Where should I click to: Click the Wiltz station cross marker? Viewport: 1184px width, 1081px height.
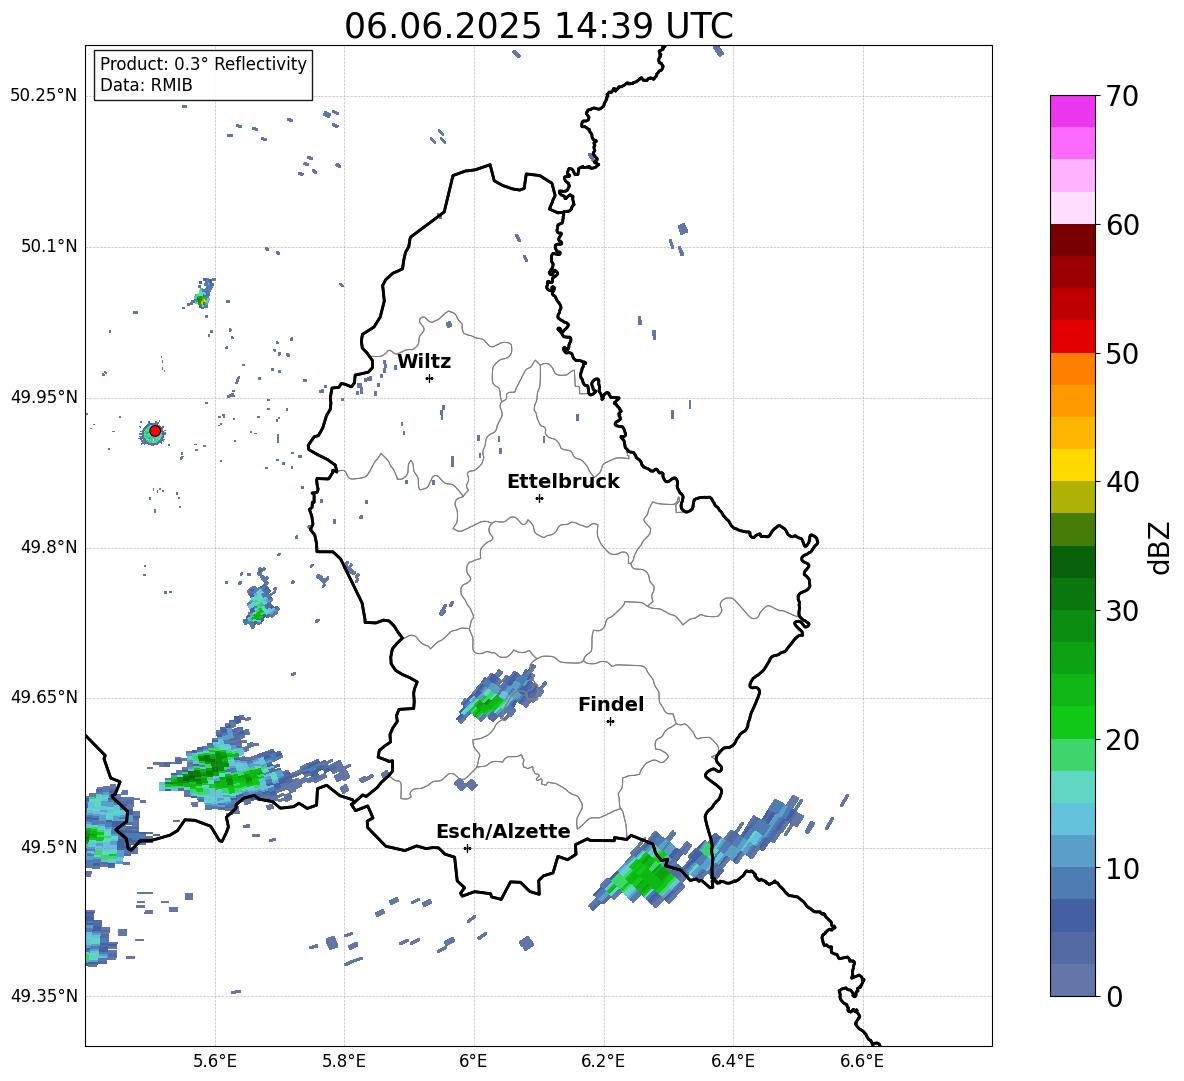(x=429, y=378)
